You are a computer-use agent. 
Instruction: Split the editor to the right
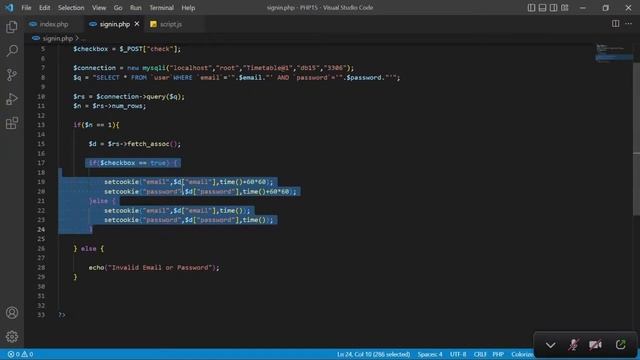615,24
